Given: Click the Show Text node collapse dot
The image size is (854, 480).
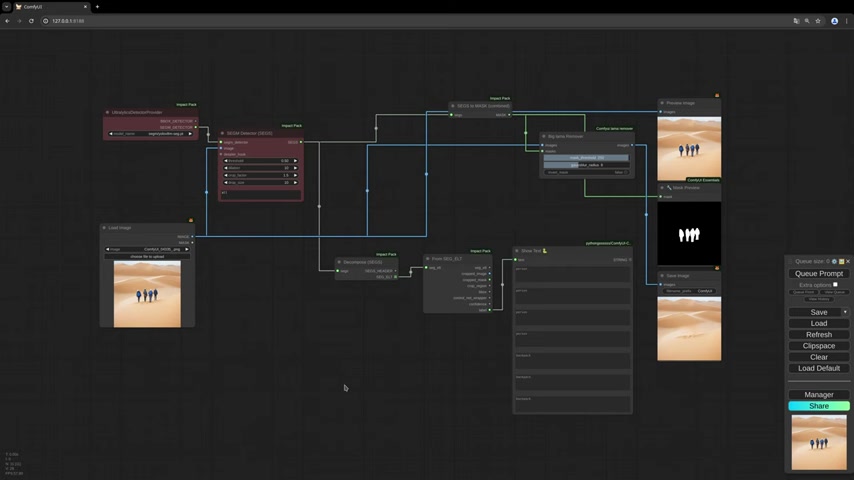Looking at the screenshot, I should pos(518,251).
